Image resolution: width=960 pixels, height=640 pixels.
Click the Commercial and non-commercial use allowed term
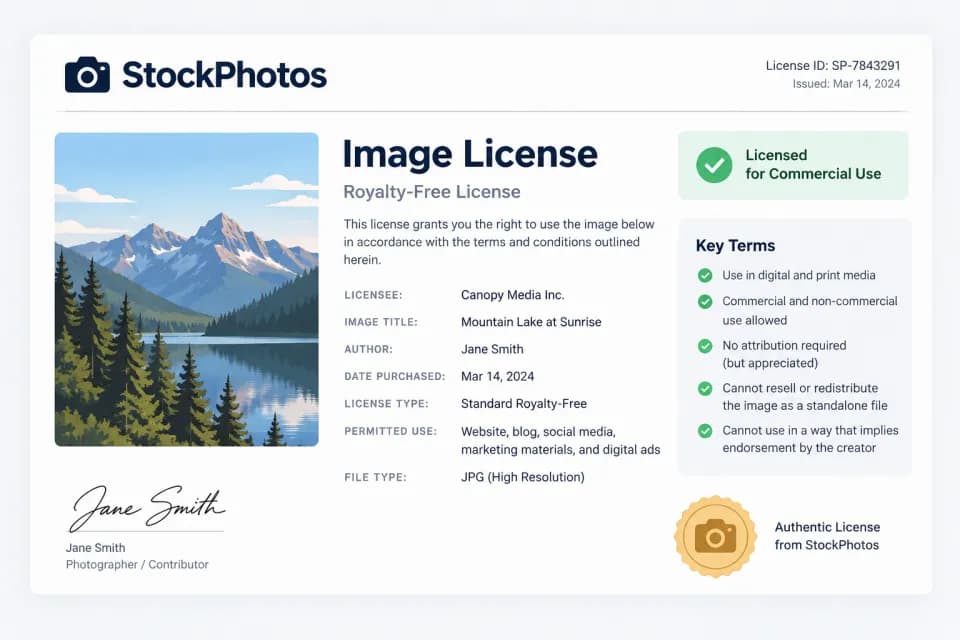[809, 311]
